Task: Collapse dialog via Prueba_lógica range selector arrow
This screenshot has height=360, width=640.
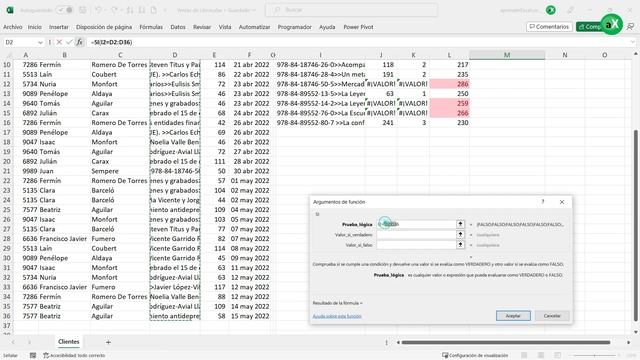Action: coord(460,224)
